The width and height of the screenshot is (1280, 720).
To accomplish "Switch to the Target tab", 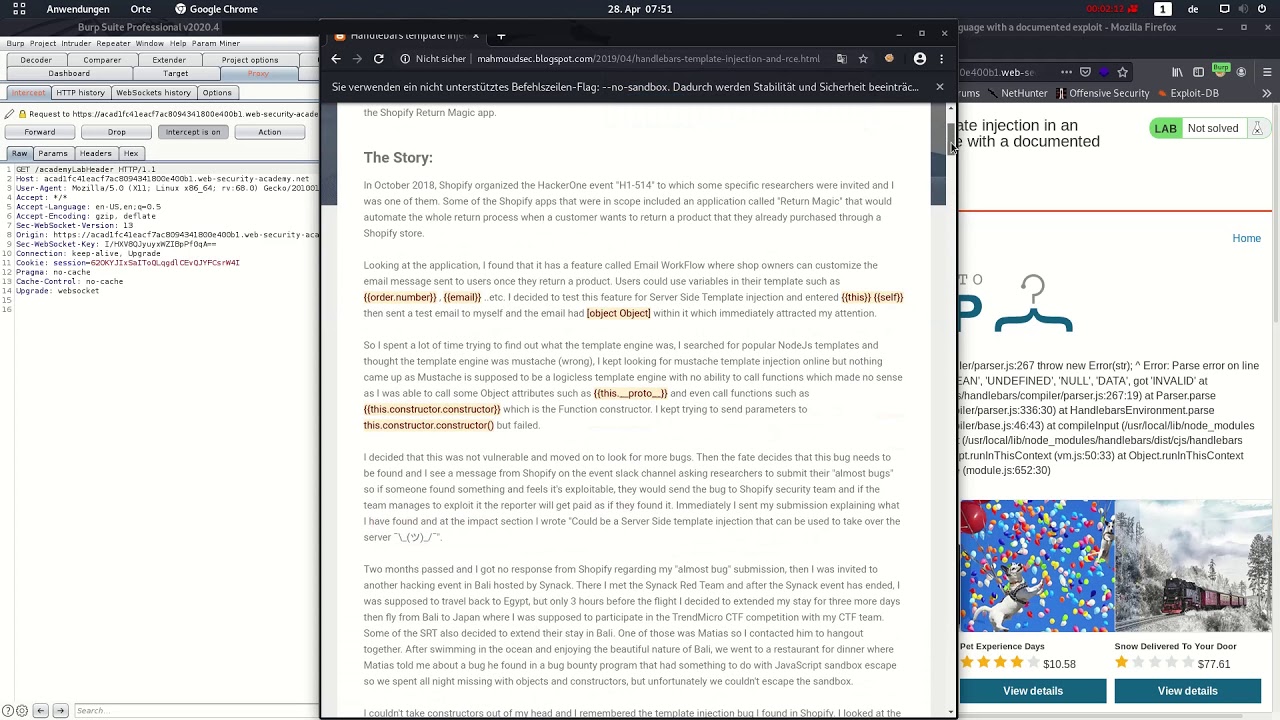I will coord(176,74).
